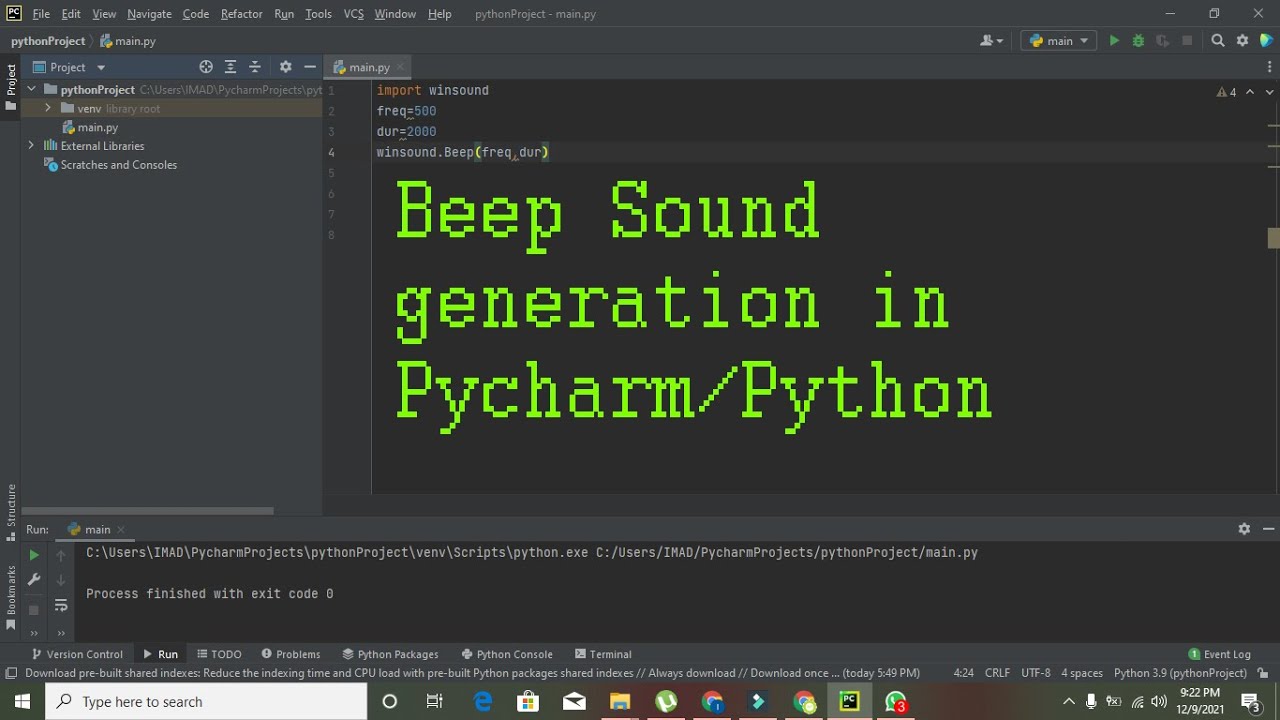Open the 4 spaces indent setting
The image size is (1280, 720).
click(x=1082, y=673)
